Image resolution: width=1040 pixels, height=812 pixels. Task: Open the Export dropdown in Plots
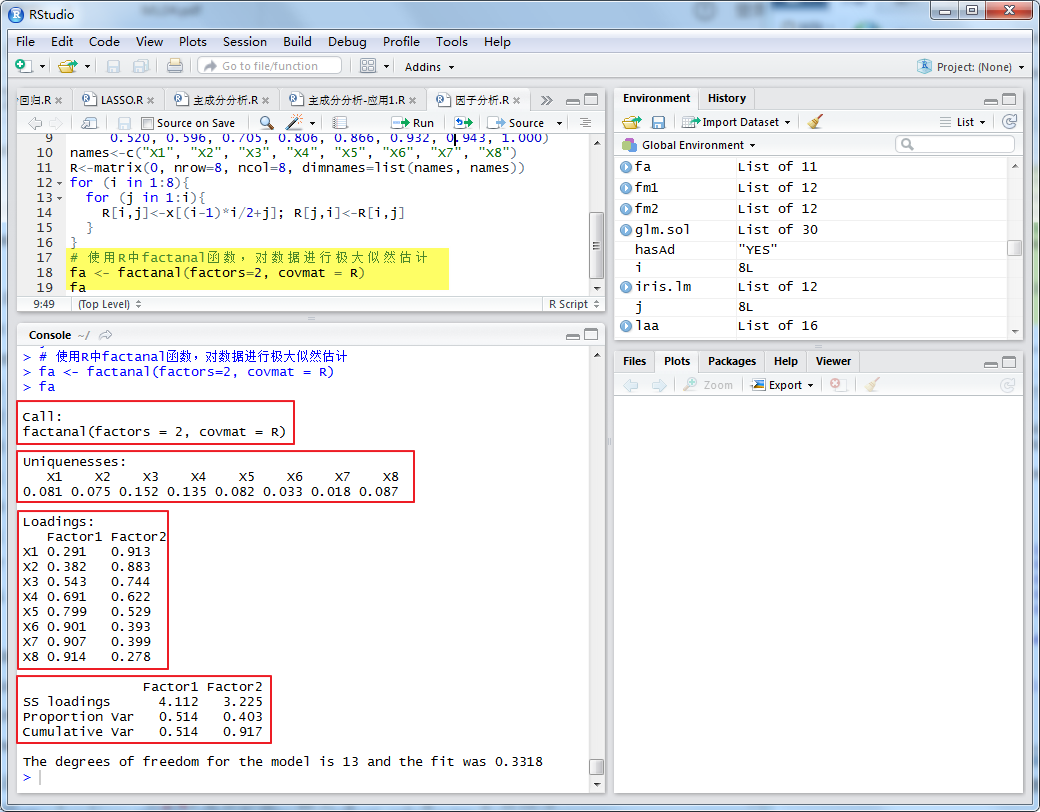pyautogui.click(x=785, y=385)
